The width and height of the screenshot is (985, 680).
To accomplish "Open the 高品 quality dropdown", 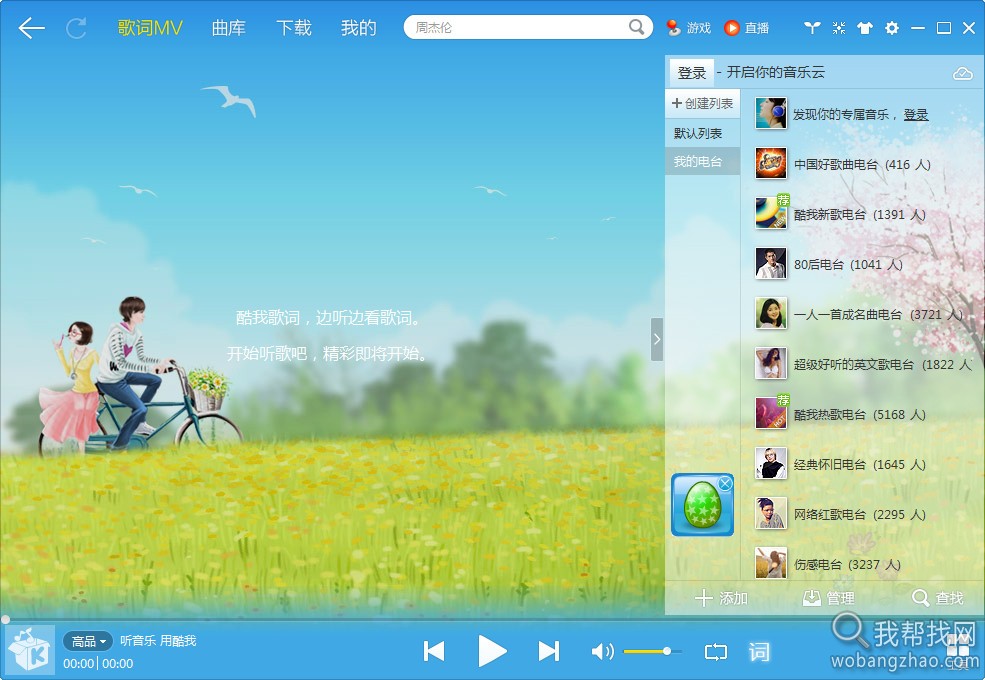I will point(88,641).
